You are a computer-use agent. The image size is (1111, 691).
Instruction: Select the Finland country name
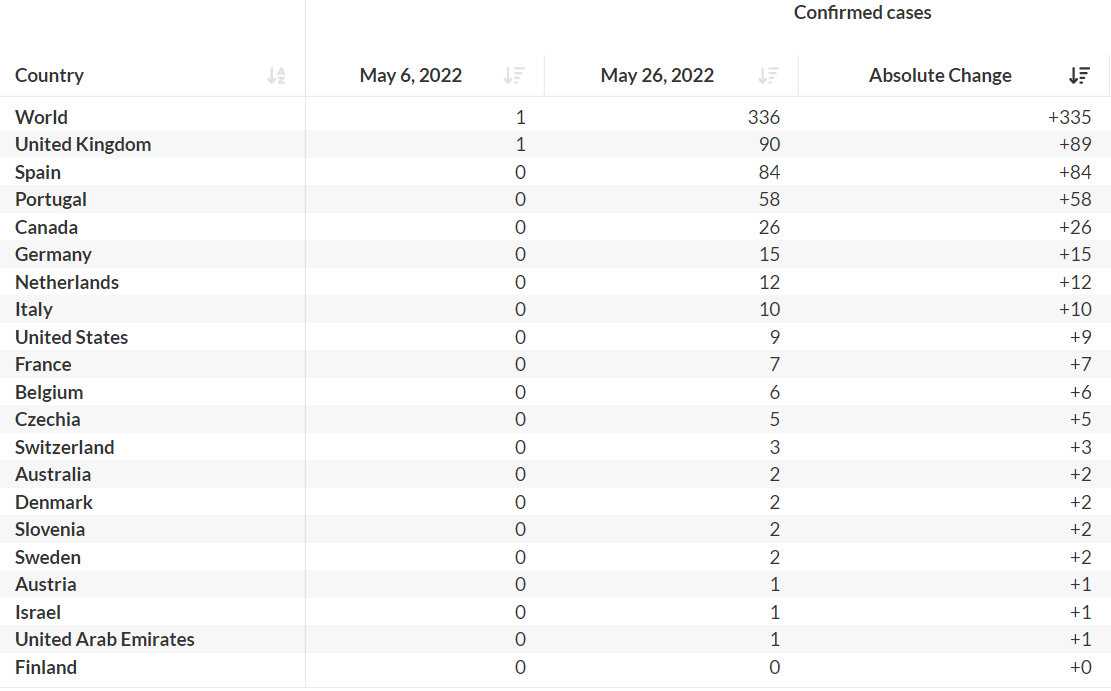coord(46,667)
